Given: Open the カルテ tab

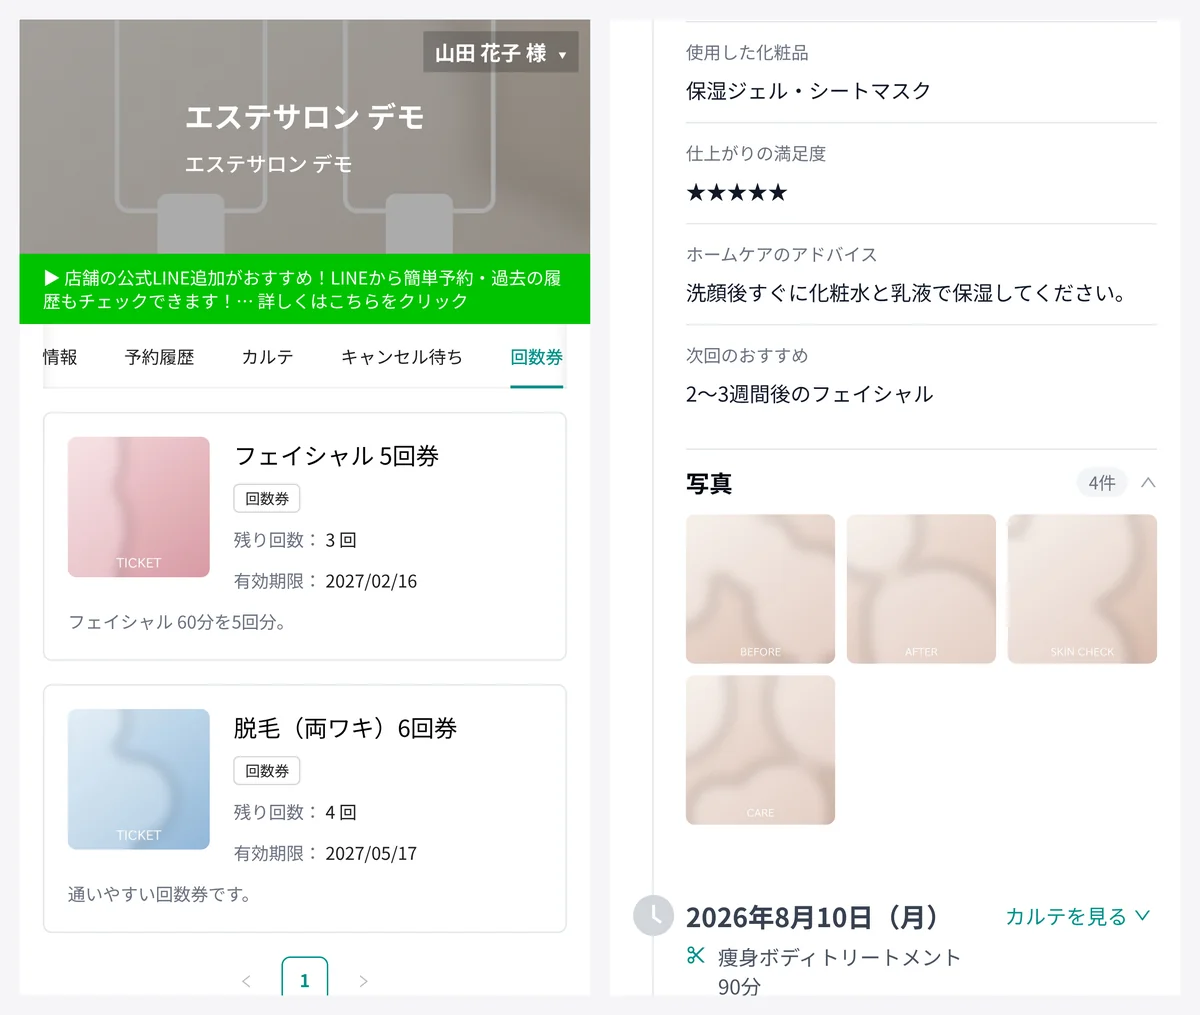Looking at the screenshot, I should click(x=267, y=357).
